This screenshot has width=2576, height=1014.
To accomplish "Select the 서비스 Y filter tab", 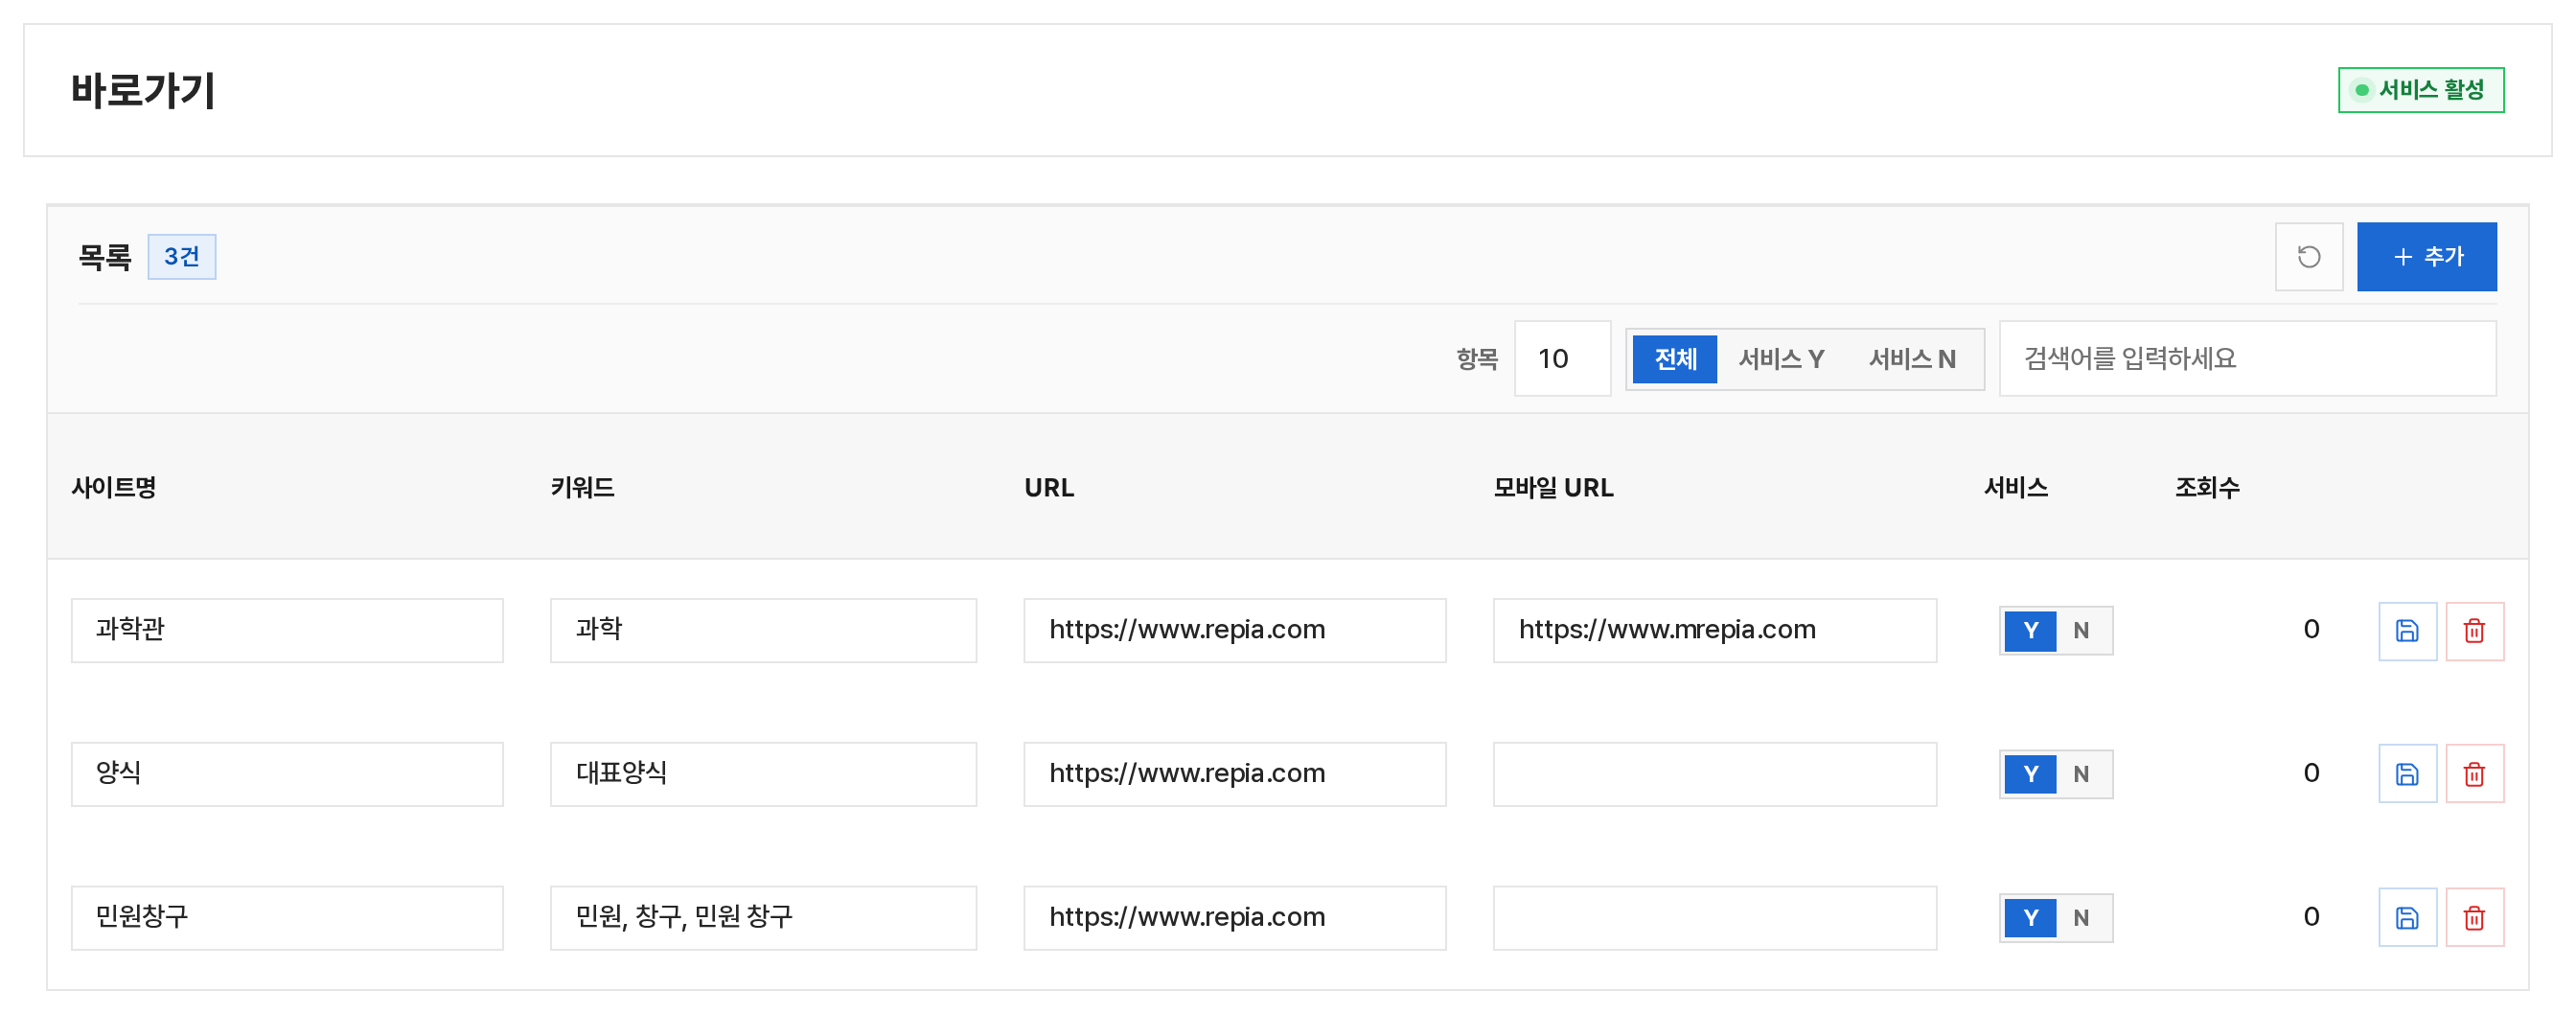I will (x=1781, y=359).
